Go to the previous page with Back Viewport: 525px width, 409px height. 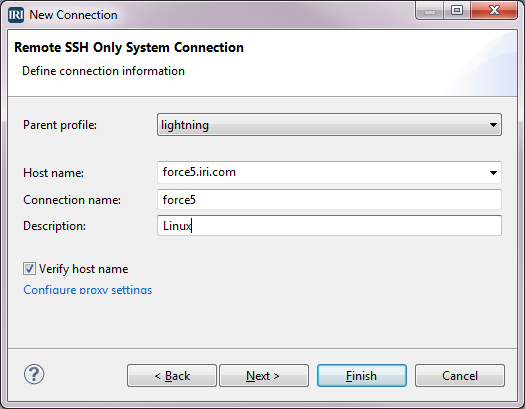coord(172,376)
